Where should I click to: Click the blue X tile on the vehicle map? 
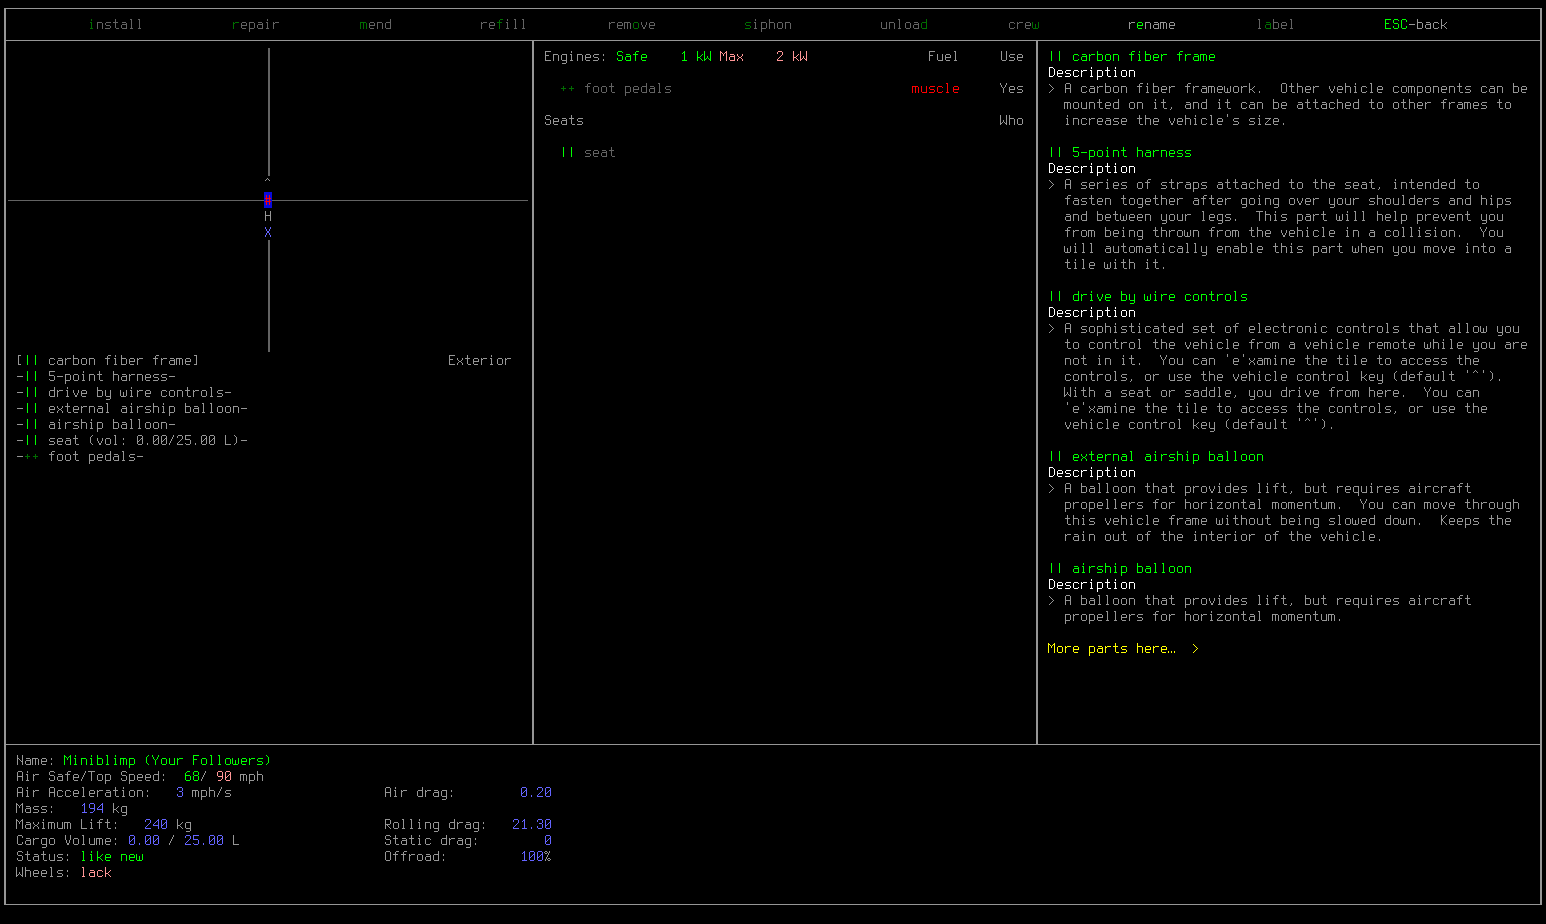(x=268, y=232)
